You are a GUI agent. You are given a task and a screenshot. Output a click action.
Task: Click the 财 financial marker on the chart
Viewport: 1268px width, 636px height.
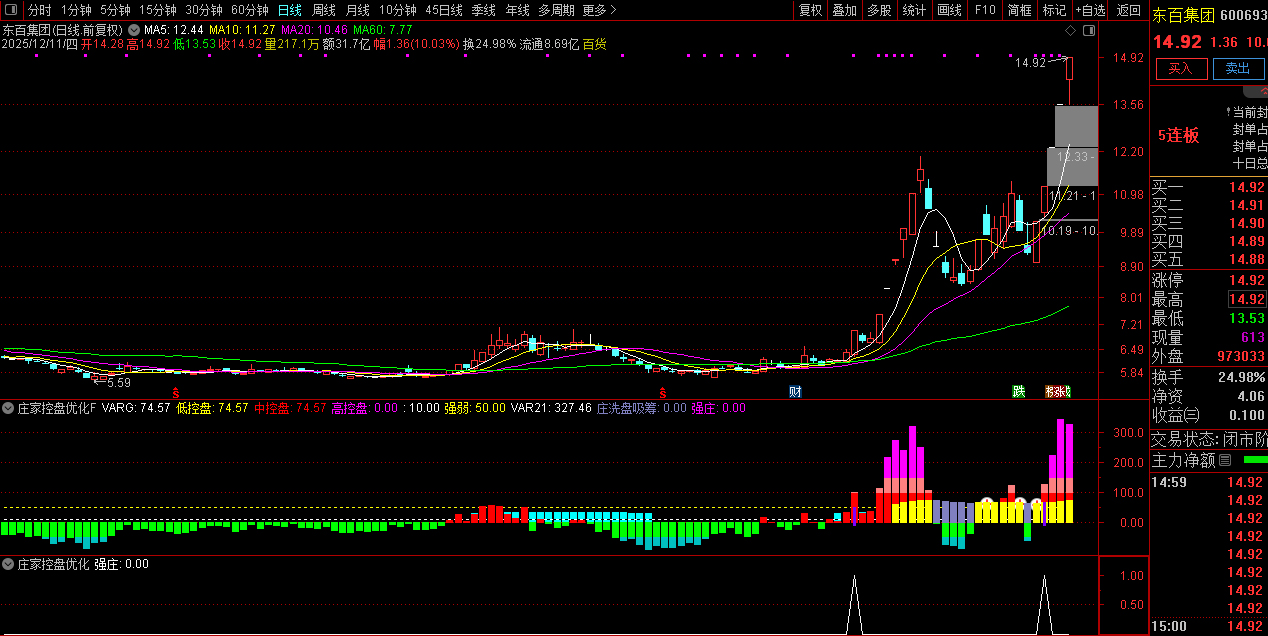coord(795,391)
